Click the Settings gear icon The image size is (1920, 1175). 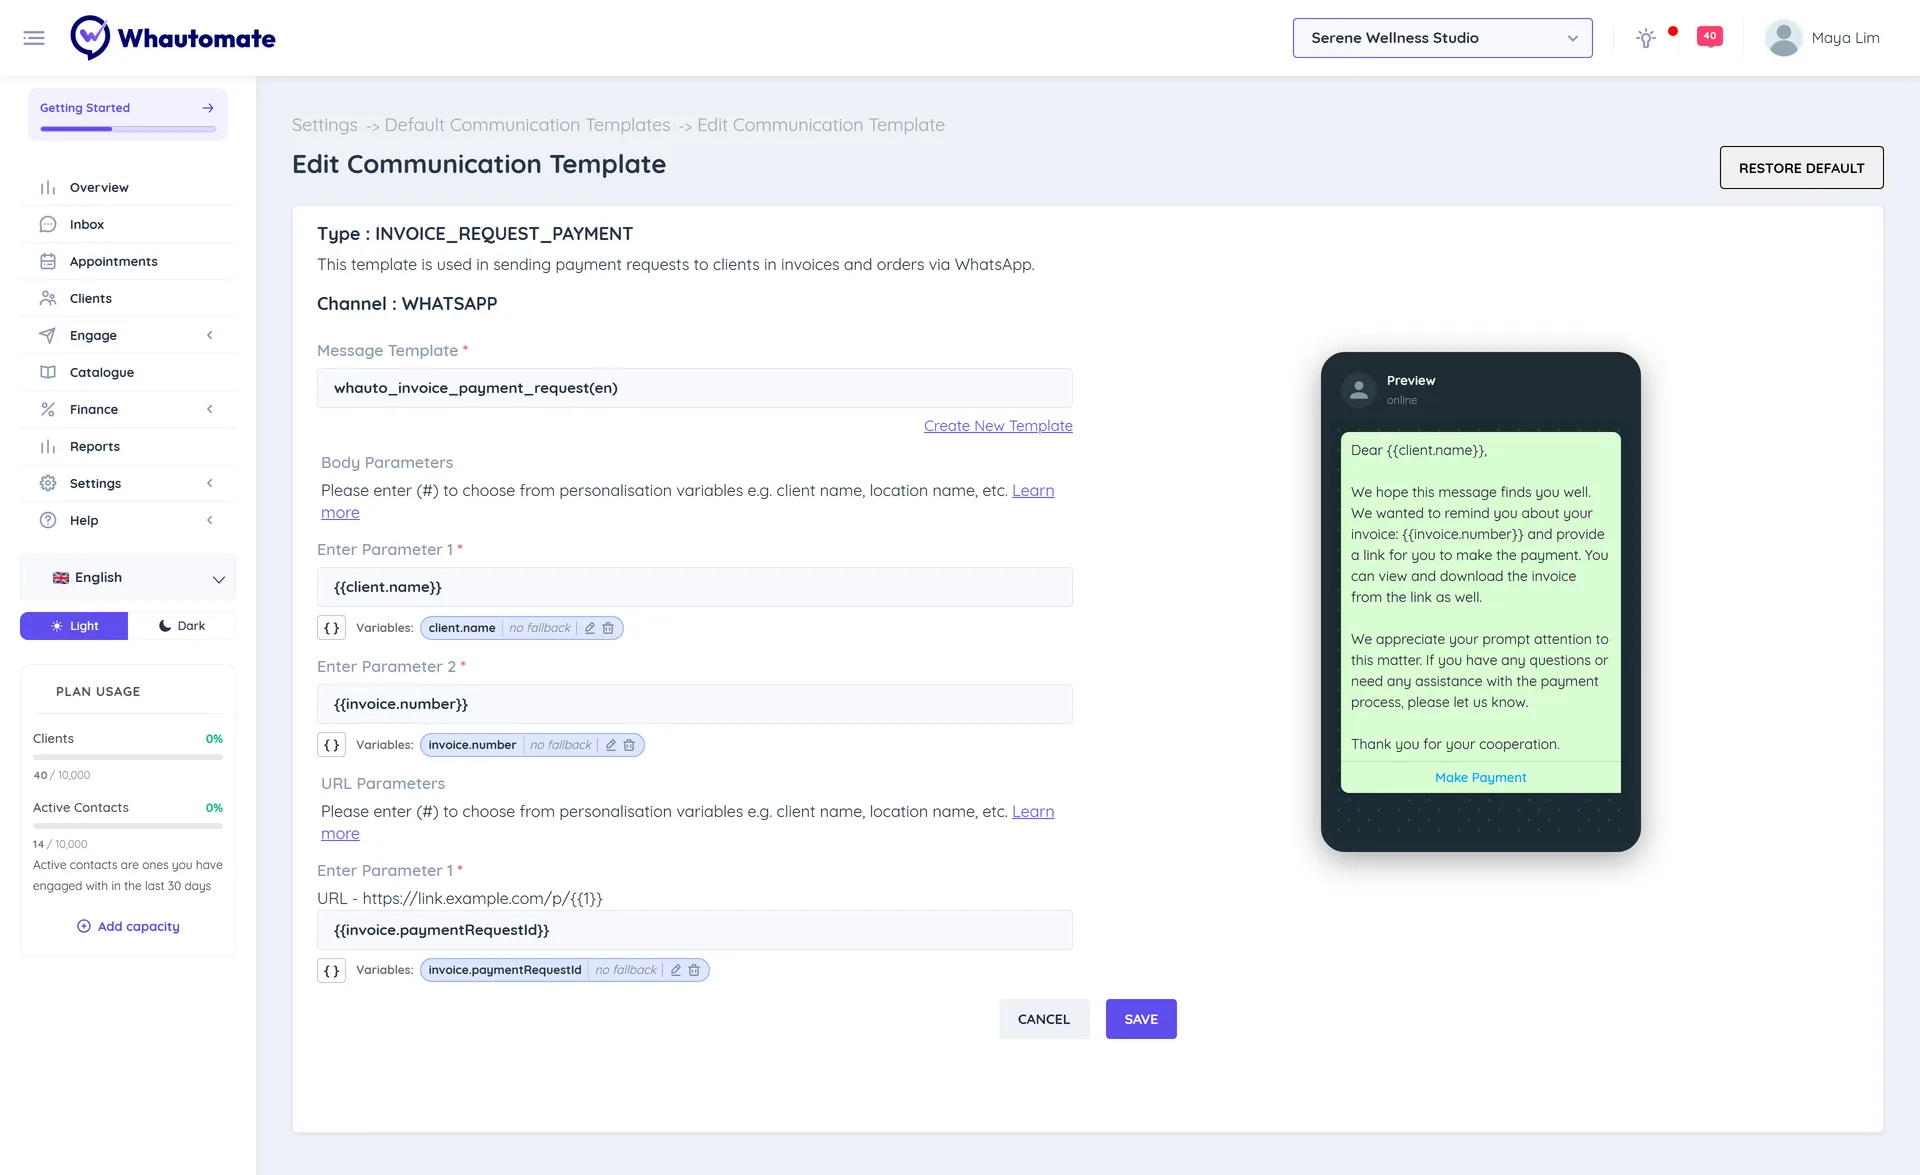tap(48, 484)
